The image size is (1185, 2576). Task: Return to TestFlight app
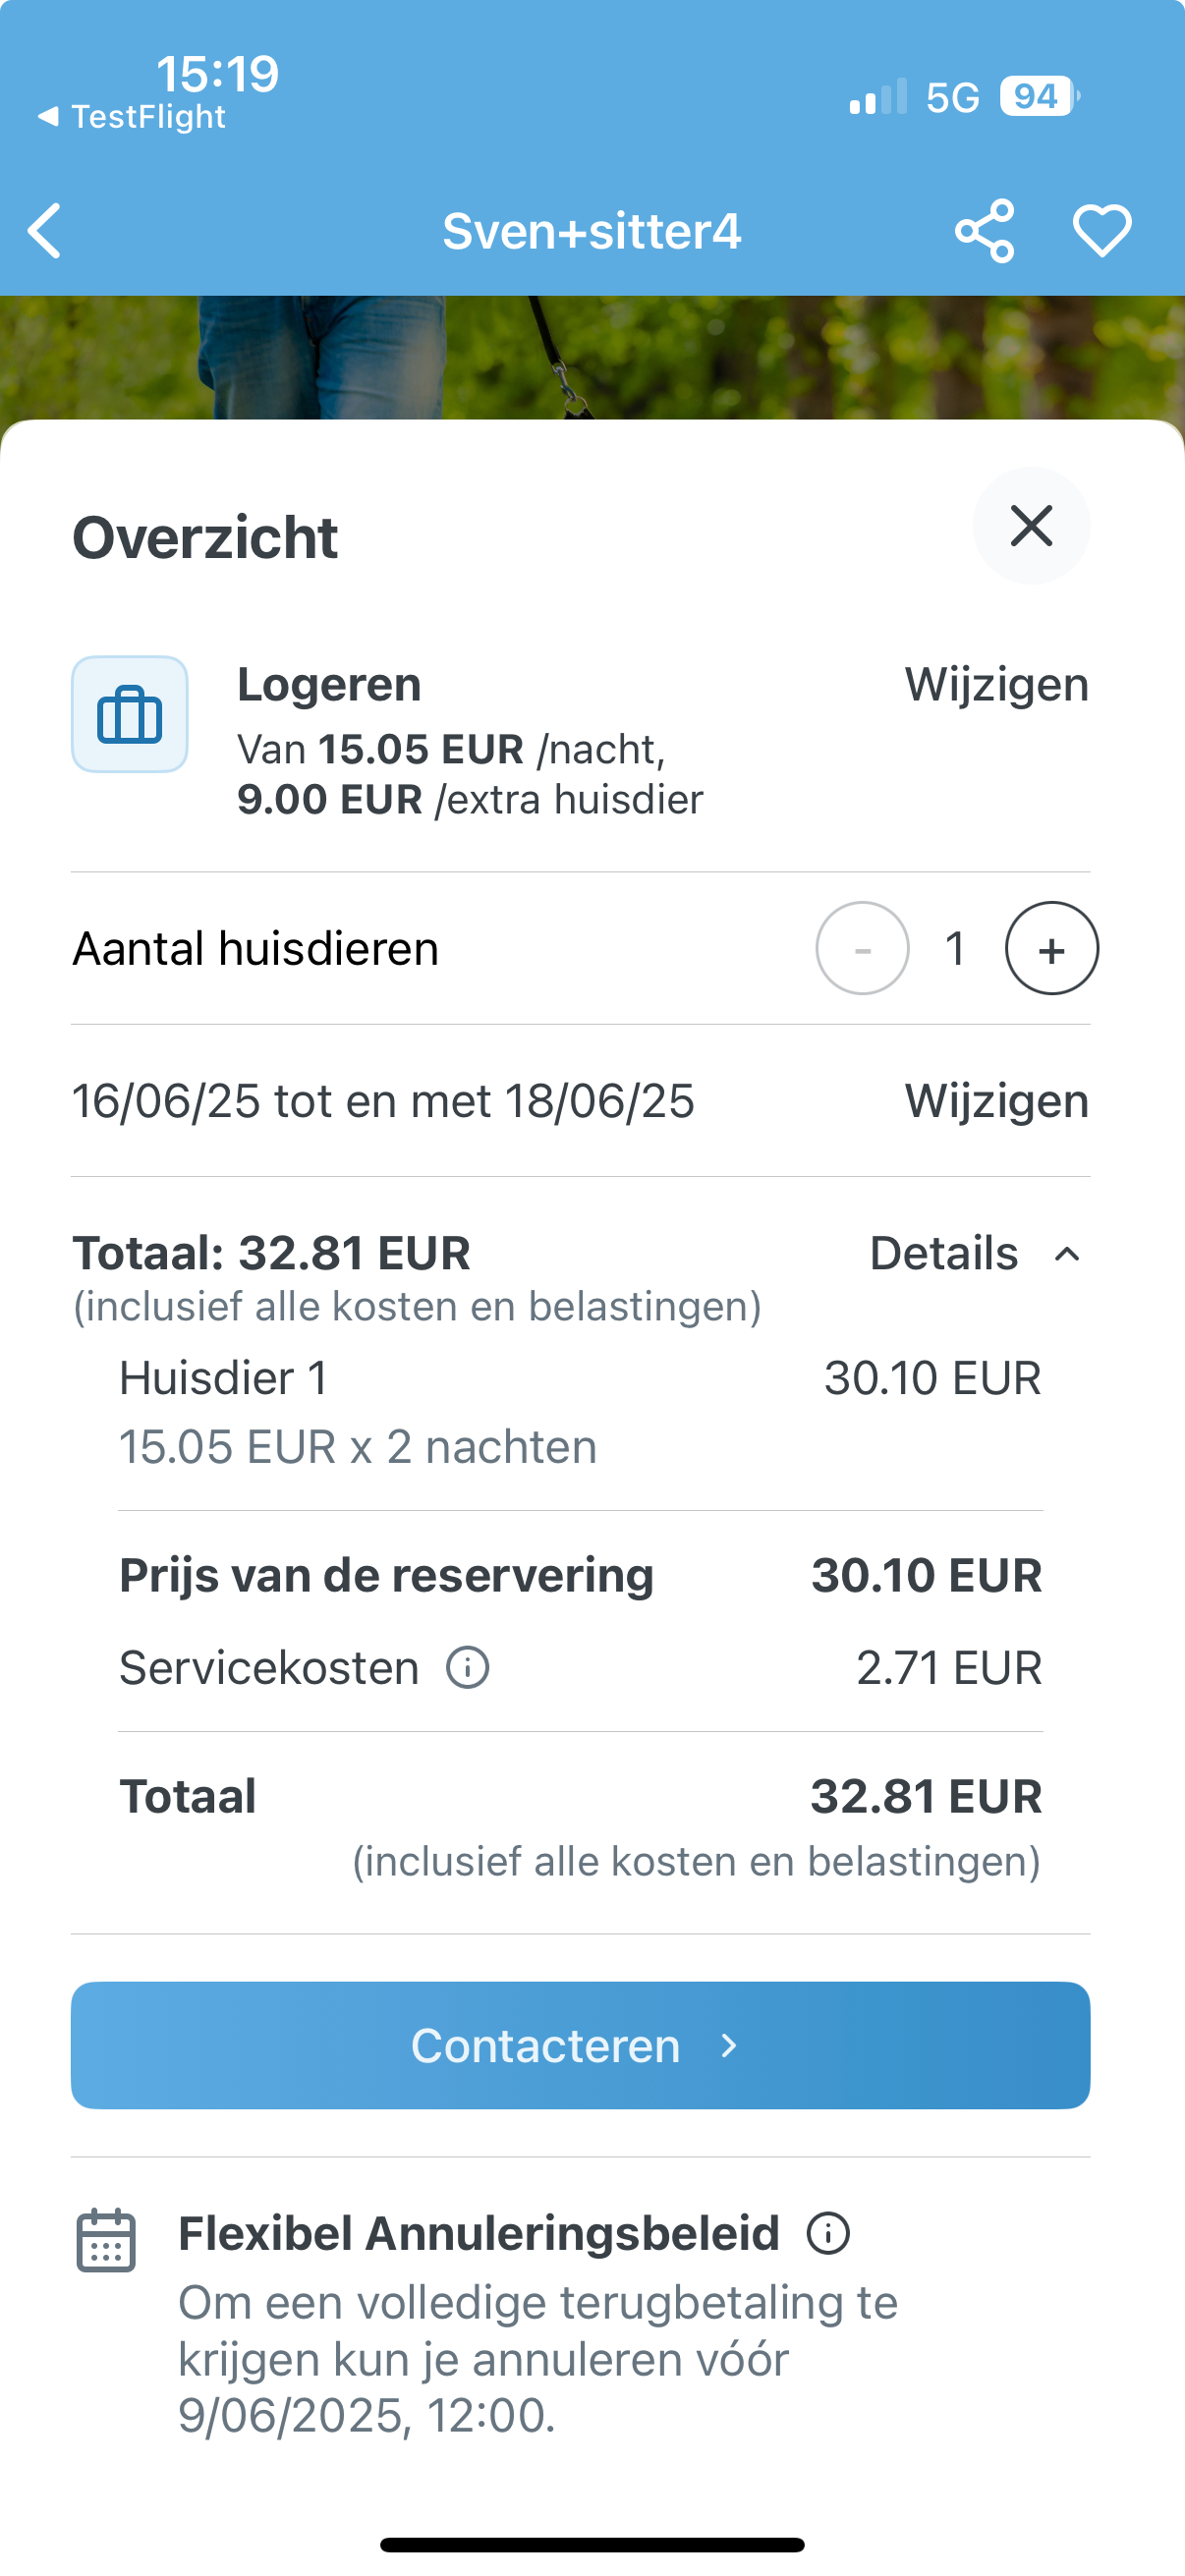point(133,117)
